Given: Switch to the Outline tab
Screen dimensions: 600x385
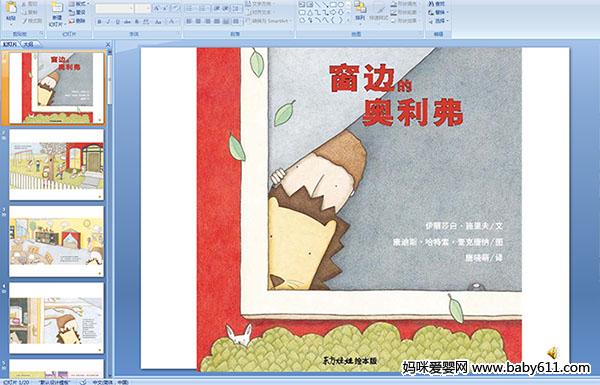Looking at the screenshot, I should pos(26,44).
